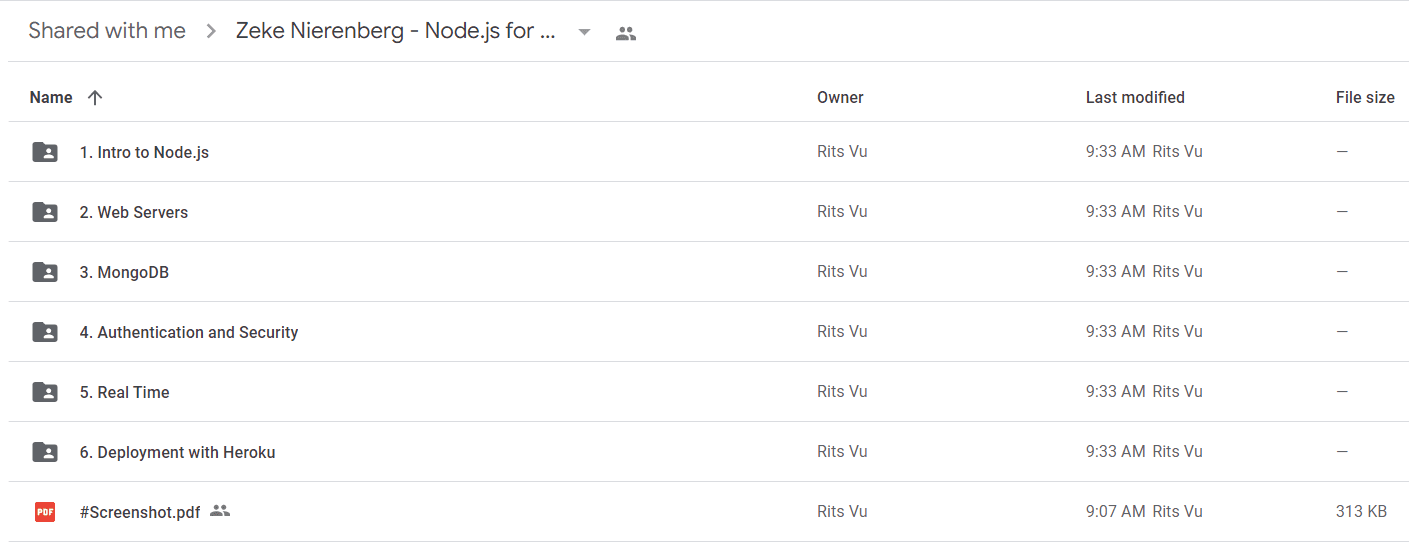Screen dimensions: 1409x543
Task: Click the File size column header
Action: pyautogui.click(x=1365, y=97)
